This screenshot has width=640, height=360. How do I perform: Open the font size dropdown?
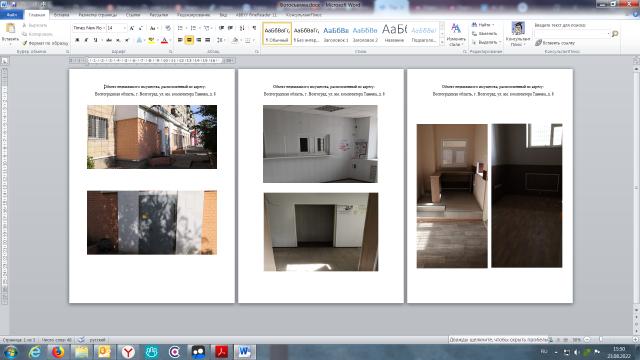(x=116, y=28)
